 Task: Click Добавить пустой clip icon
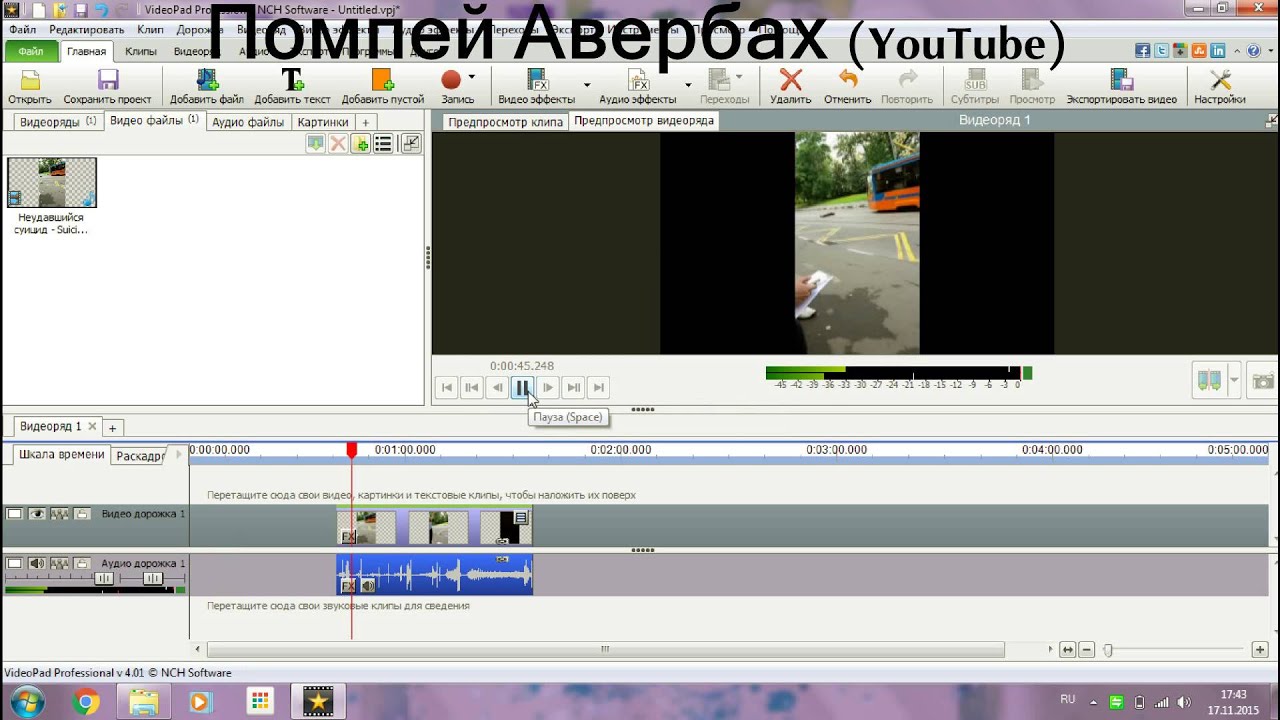382,80
